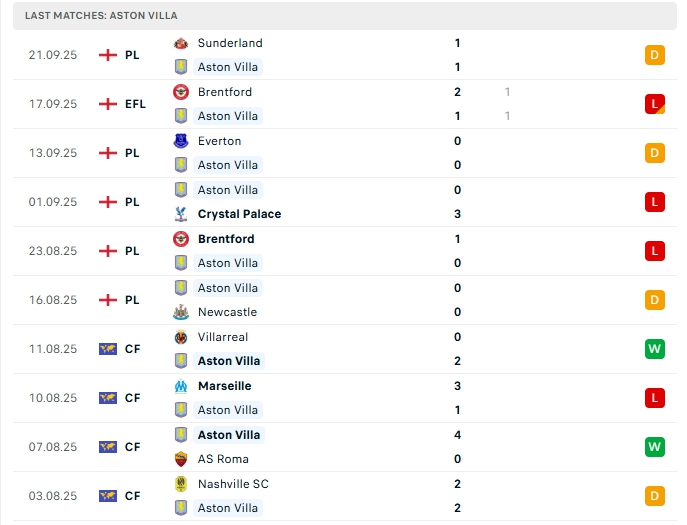This screenshot has height=525, width=687.
Task: Click the win badge for Villarreal match
Action: pos(655,349)
